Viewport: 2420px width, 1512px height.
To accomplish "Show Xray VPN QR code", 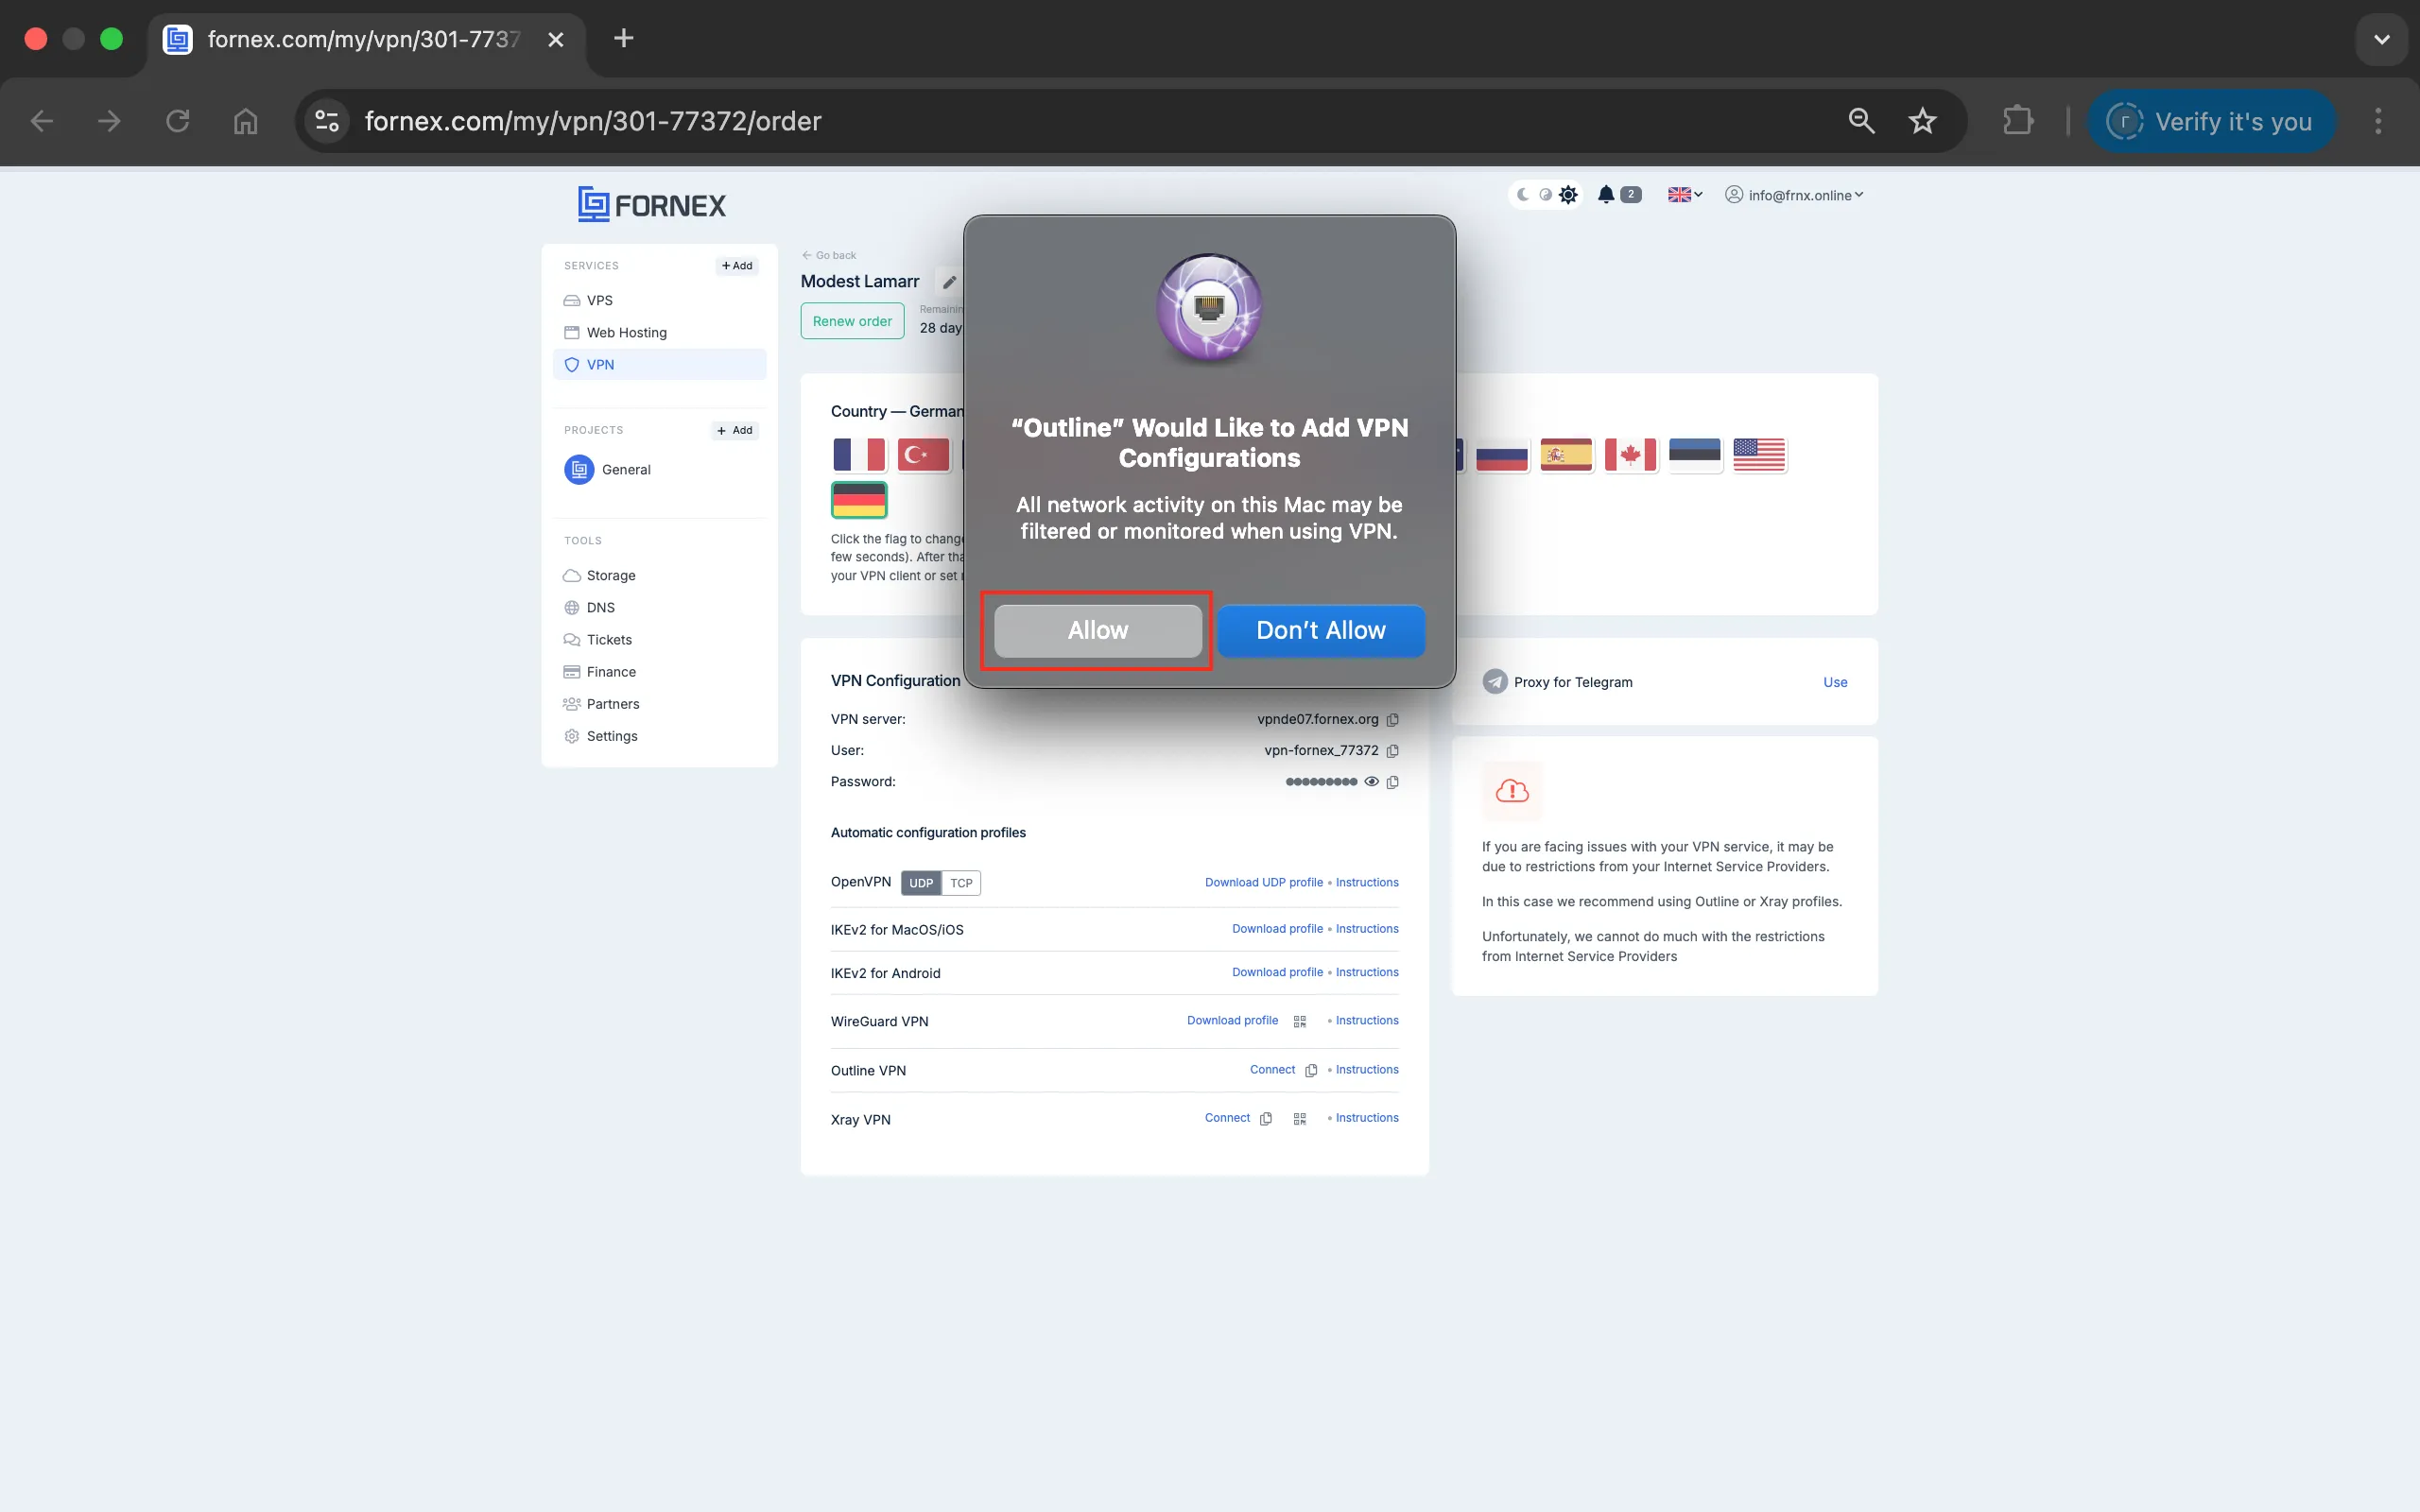I will click(1299, 1118).
